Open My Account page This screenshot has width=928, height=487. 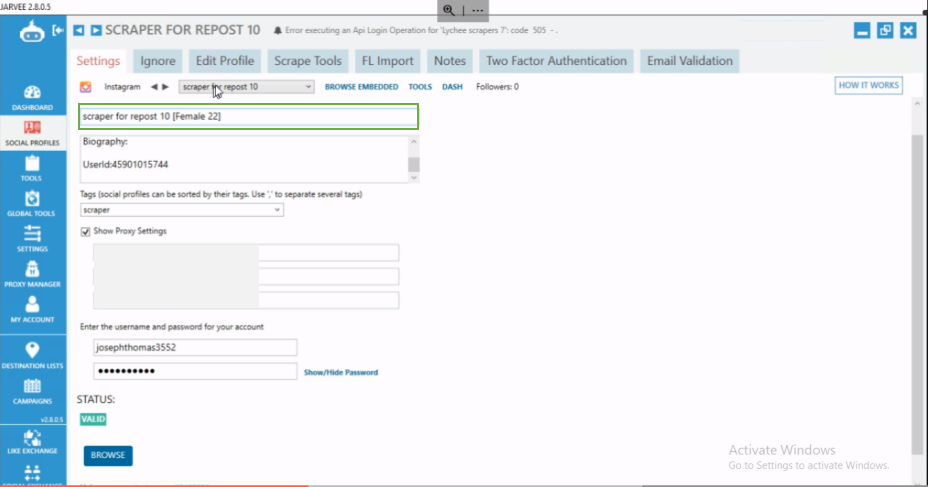point(32,309)
